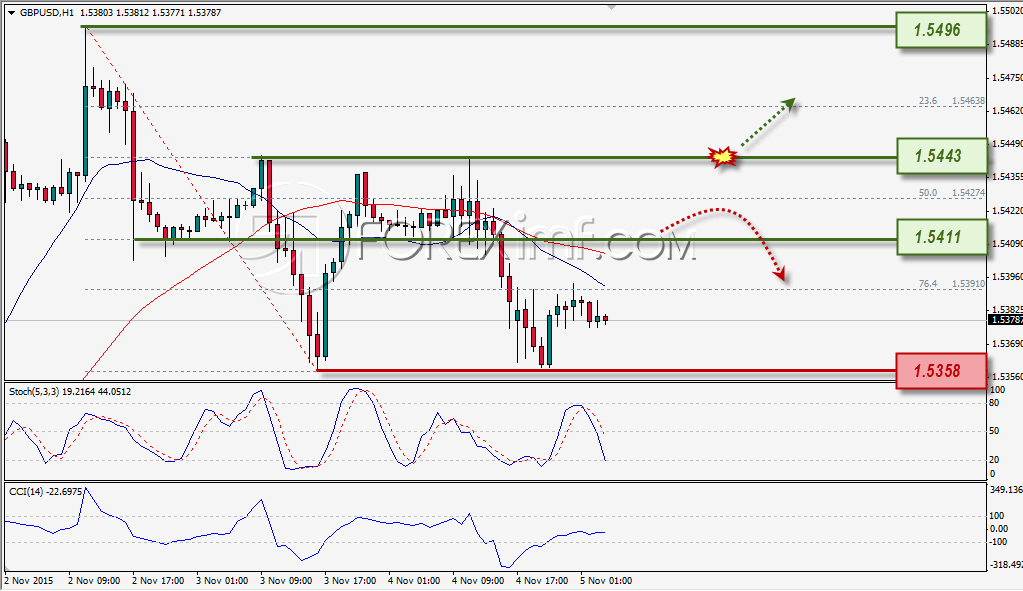Open the dropdown triangle beside GBPUSD,H1
This screenshot has width=1023, height=591.
tap(12, 12)
